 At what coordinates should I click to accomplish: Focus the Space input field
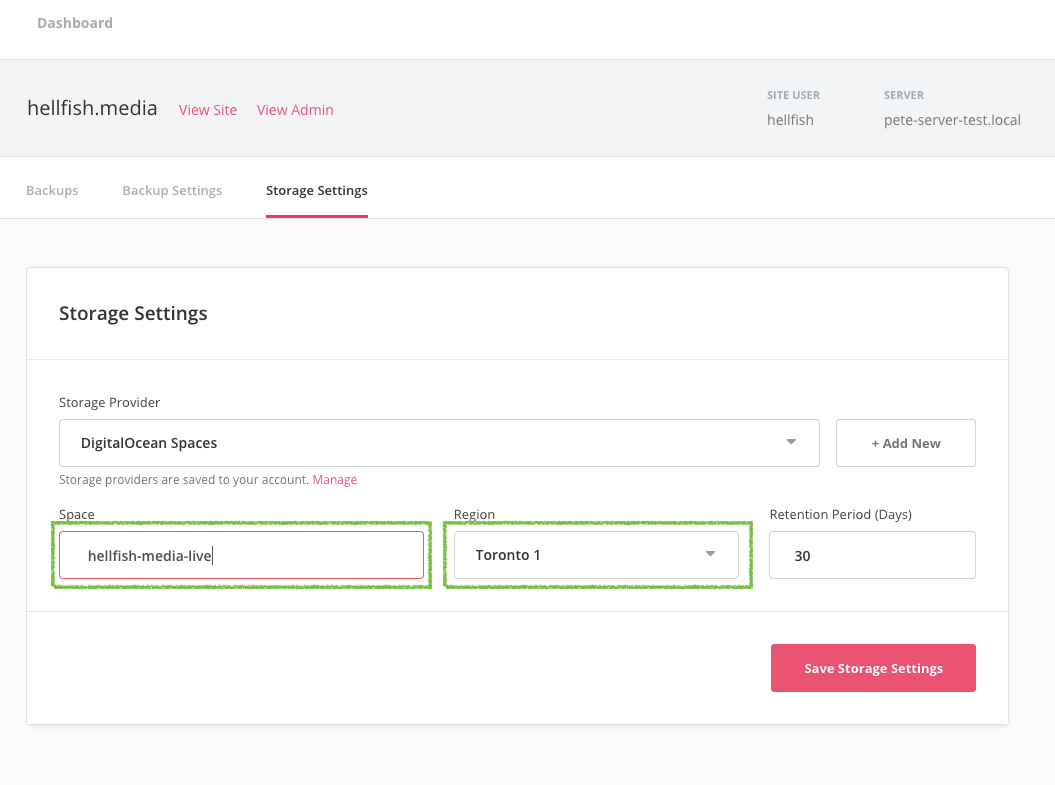(242, 555)
